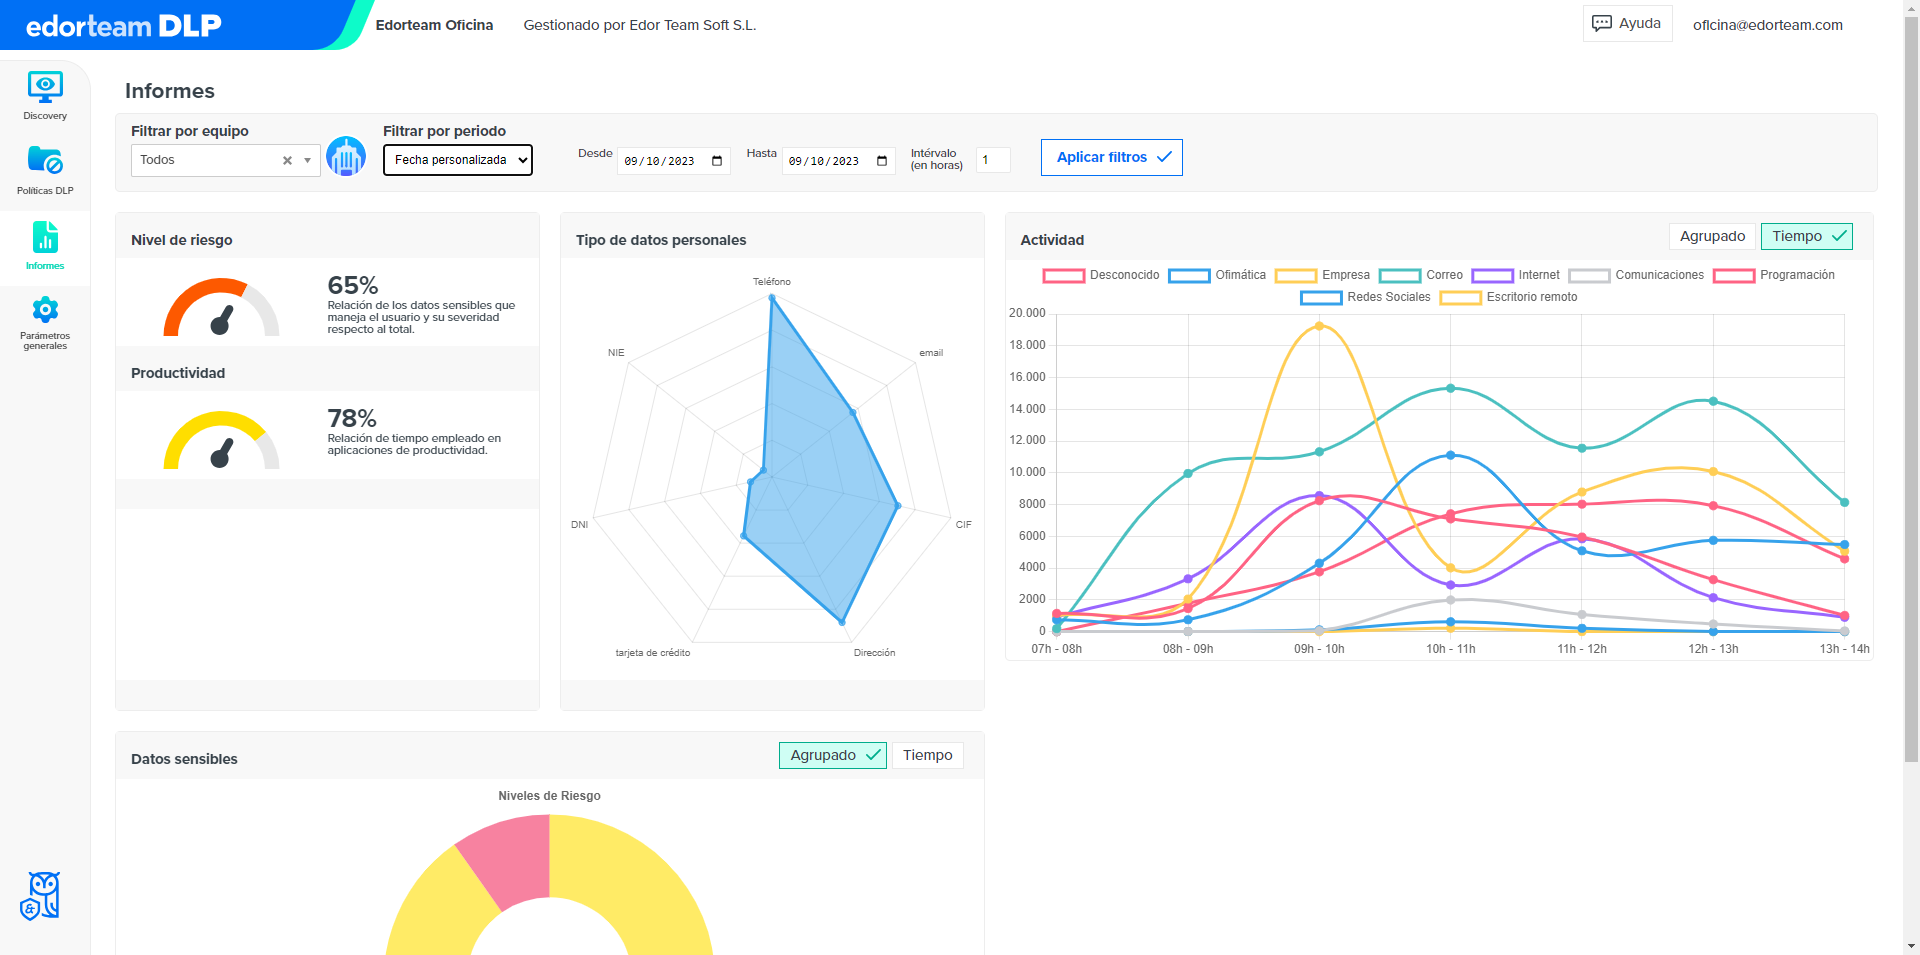
Task: Clear the Todos selection with the x icon
Action: [x=287, y=160]
